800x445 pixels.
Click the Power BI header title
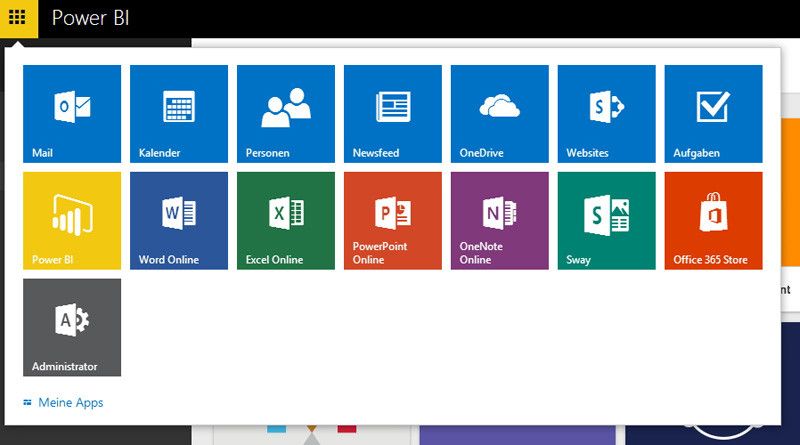pyautogui.click(x=90, y=18)
